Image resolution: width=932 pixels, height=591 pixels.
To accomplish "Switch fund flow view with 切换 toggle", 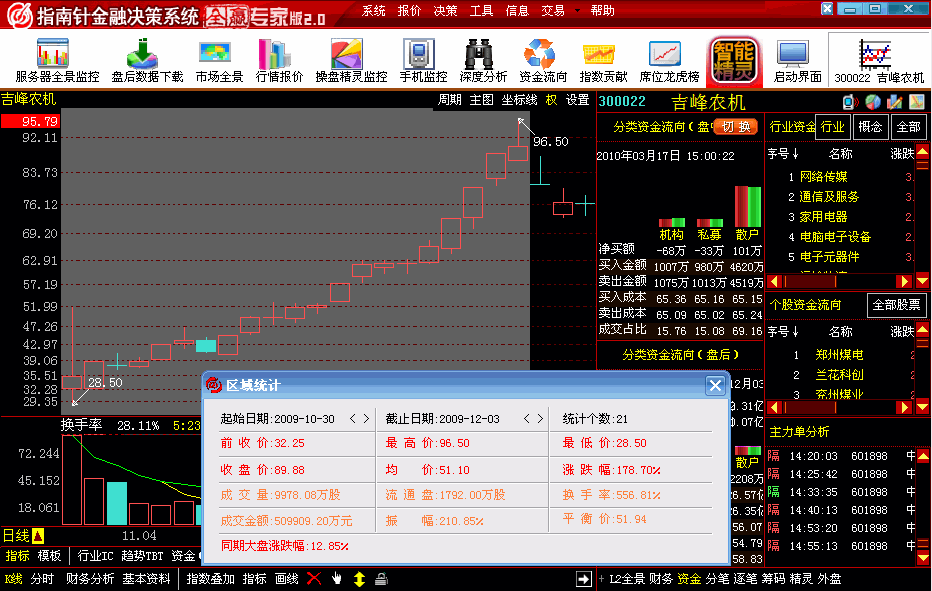I will 735,128.
